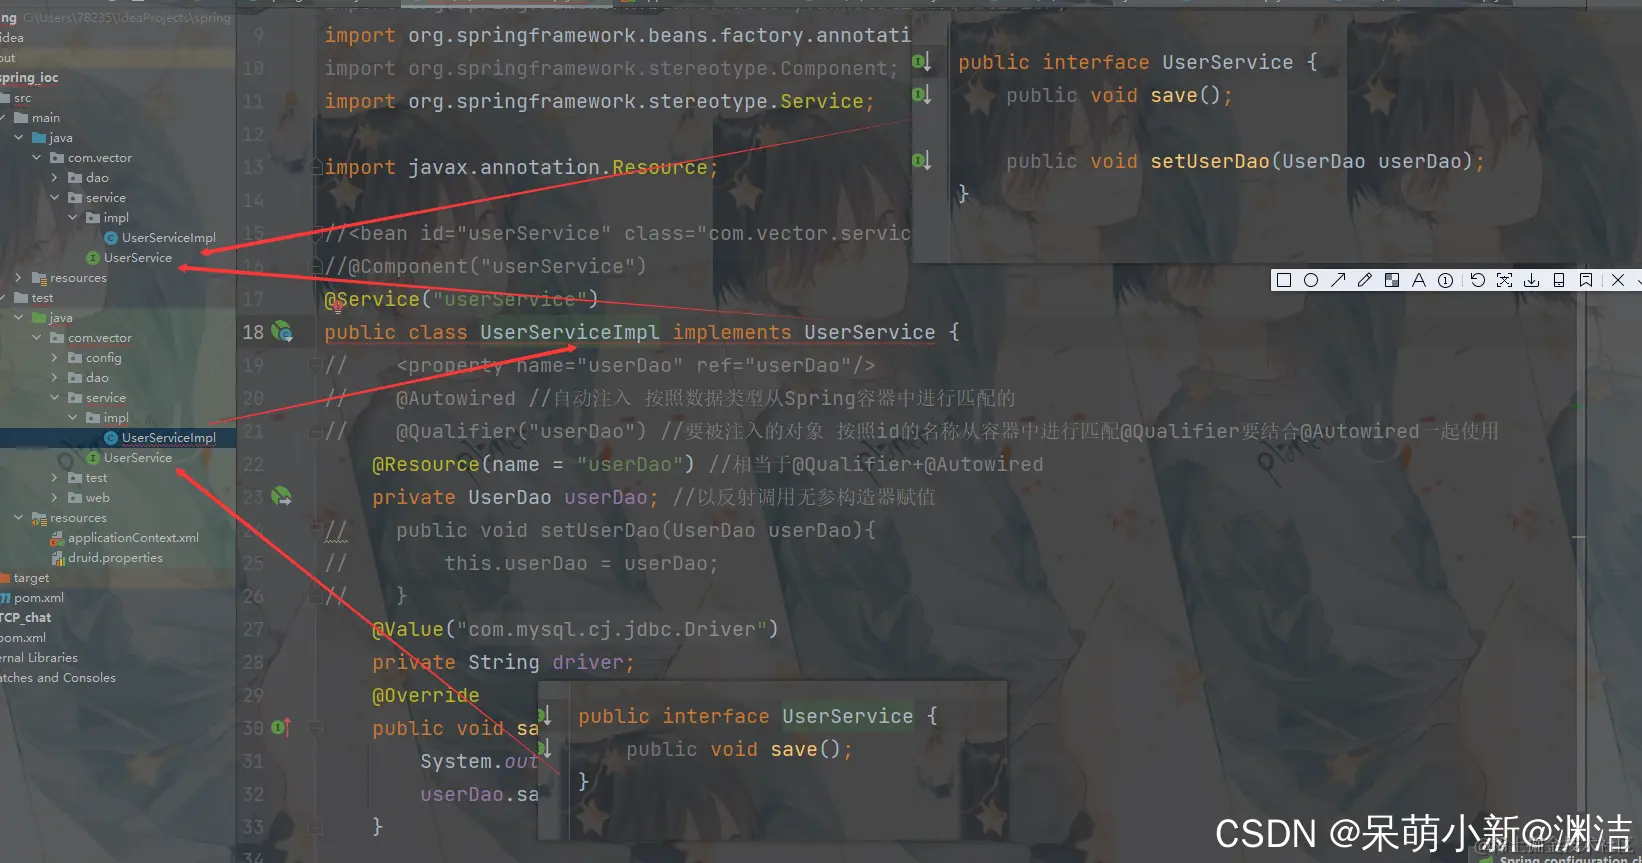Click @Resource annotation on line 22

tap(426, 464)
